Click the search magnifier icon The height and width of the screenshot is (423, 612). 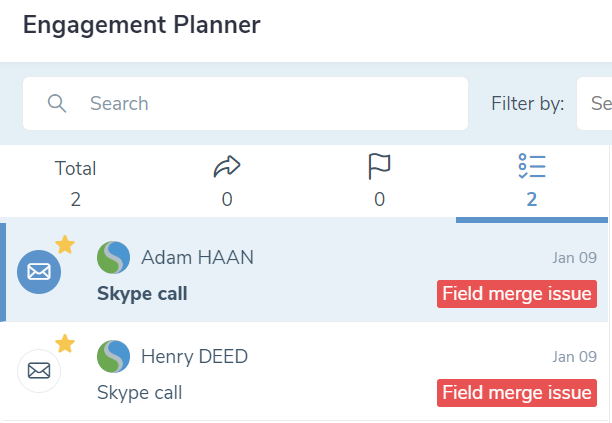57,103
